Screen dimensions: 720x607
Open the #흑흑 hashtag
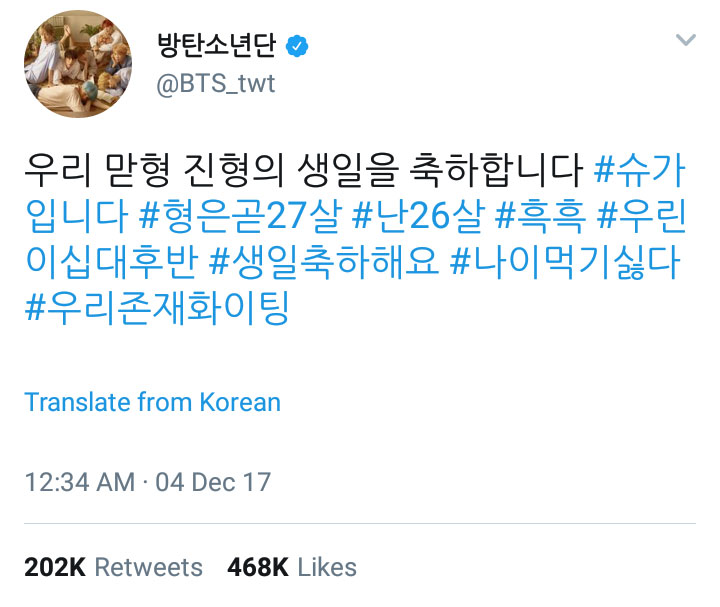540,215
